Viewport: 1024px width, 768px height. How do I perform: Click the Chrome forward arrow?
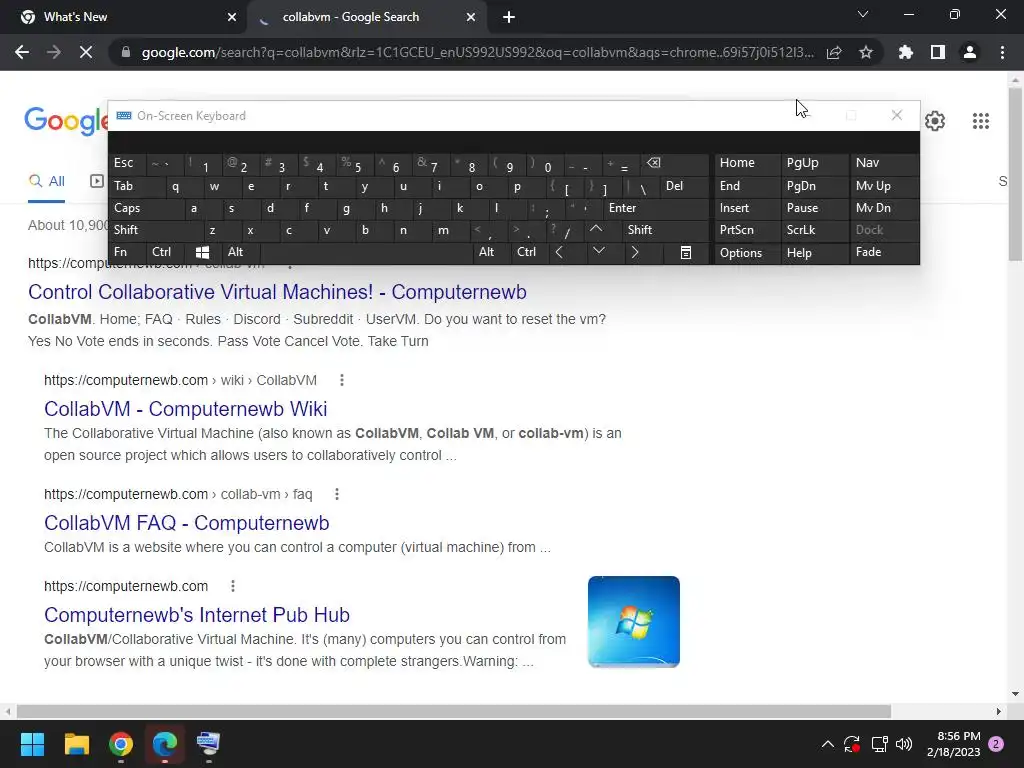point(54,52)
